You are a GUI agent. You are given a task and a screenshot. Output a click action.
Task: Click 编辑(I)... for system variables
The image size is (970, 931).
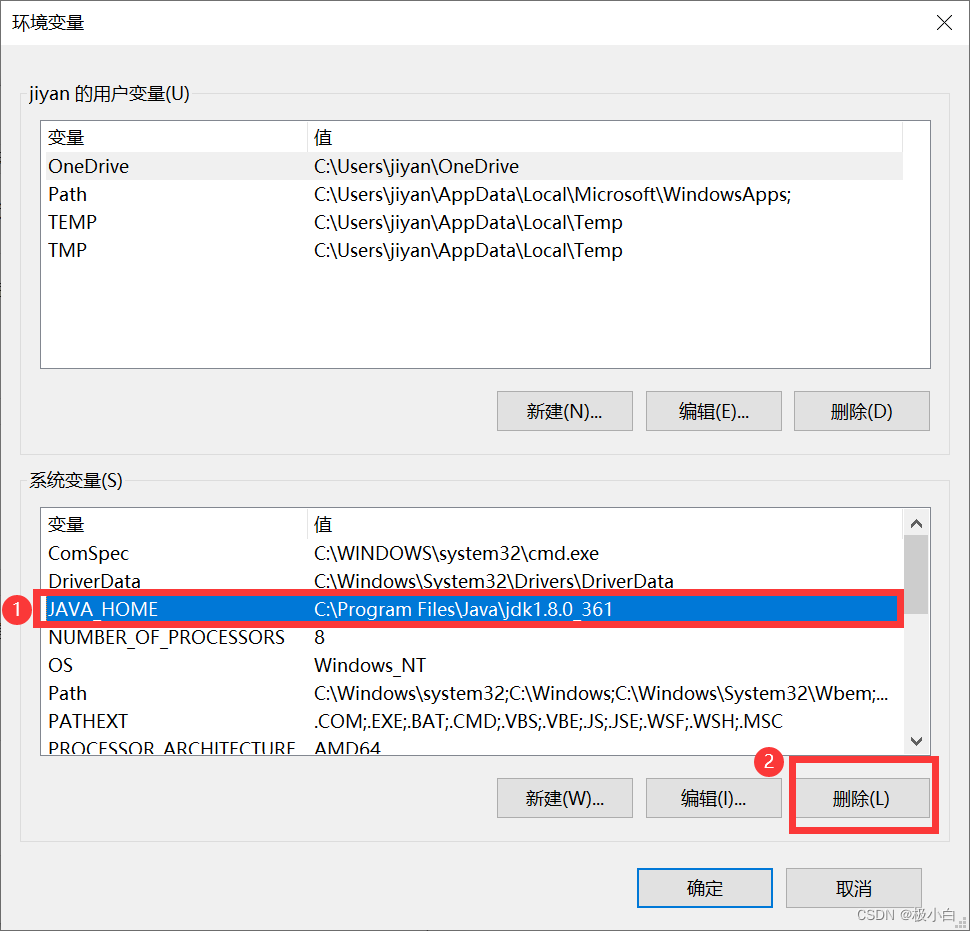coord(714,798)
